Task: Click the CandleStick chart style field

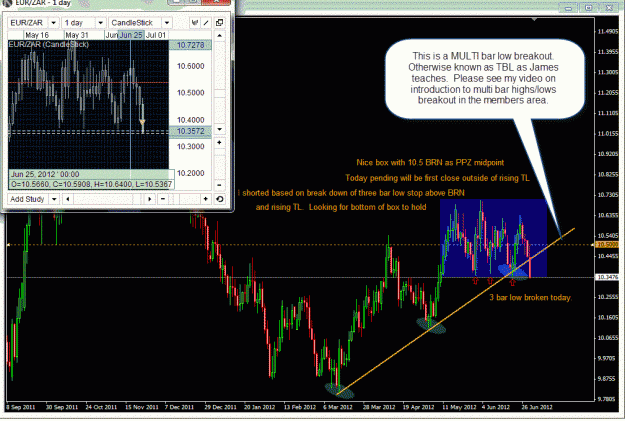Action: (x=135, y=23)
